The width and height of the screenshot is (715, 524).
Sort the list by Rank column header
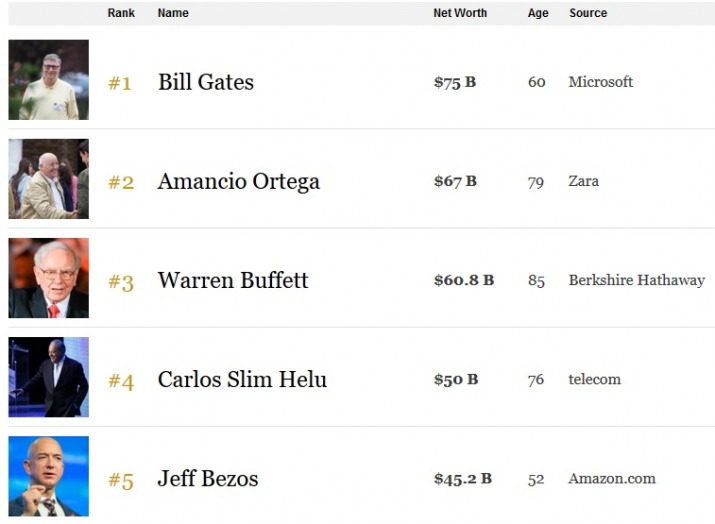click(x=121, y=13)
